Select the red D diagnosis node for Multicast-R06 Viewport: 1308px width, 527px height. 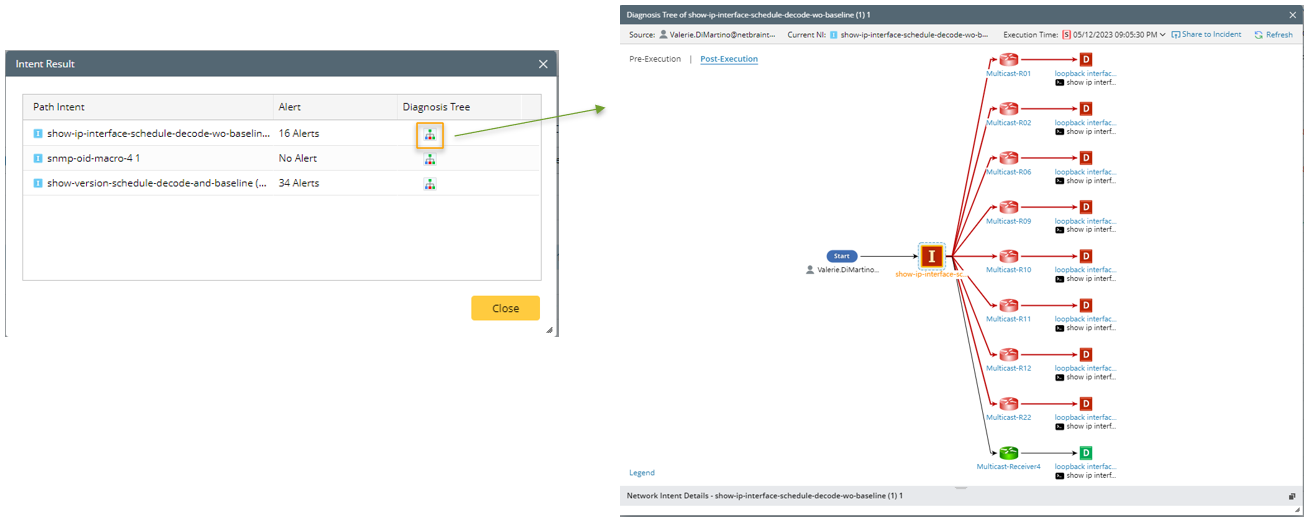pyautogui.click(x=1085, y=158)
